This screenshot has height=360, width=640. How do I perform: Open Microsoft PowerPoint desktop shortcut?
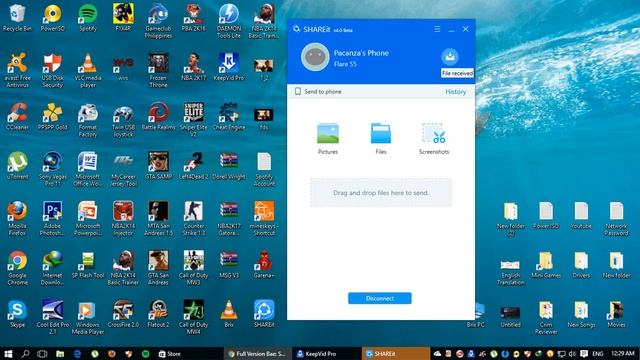click(88, 218)
